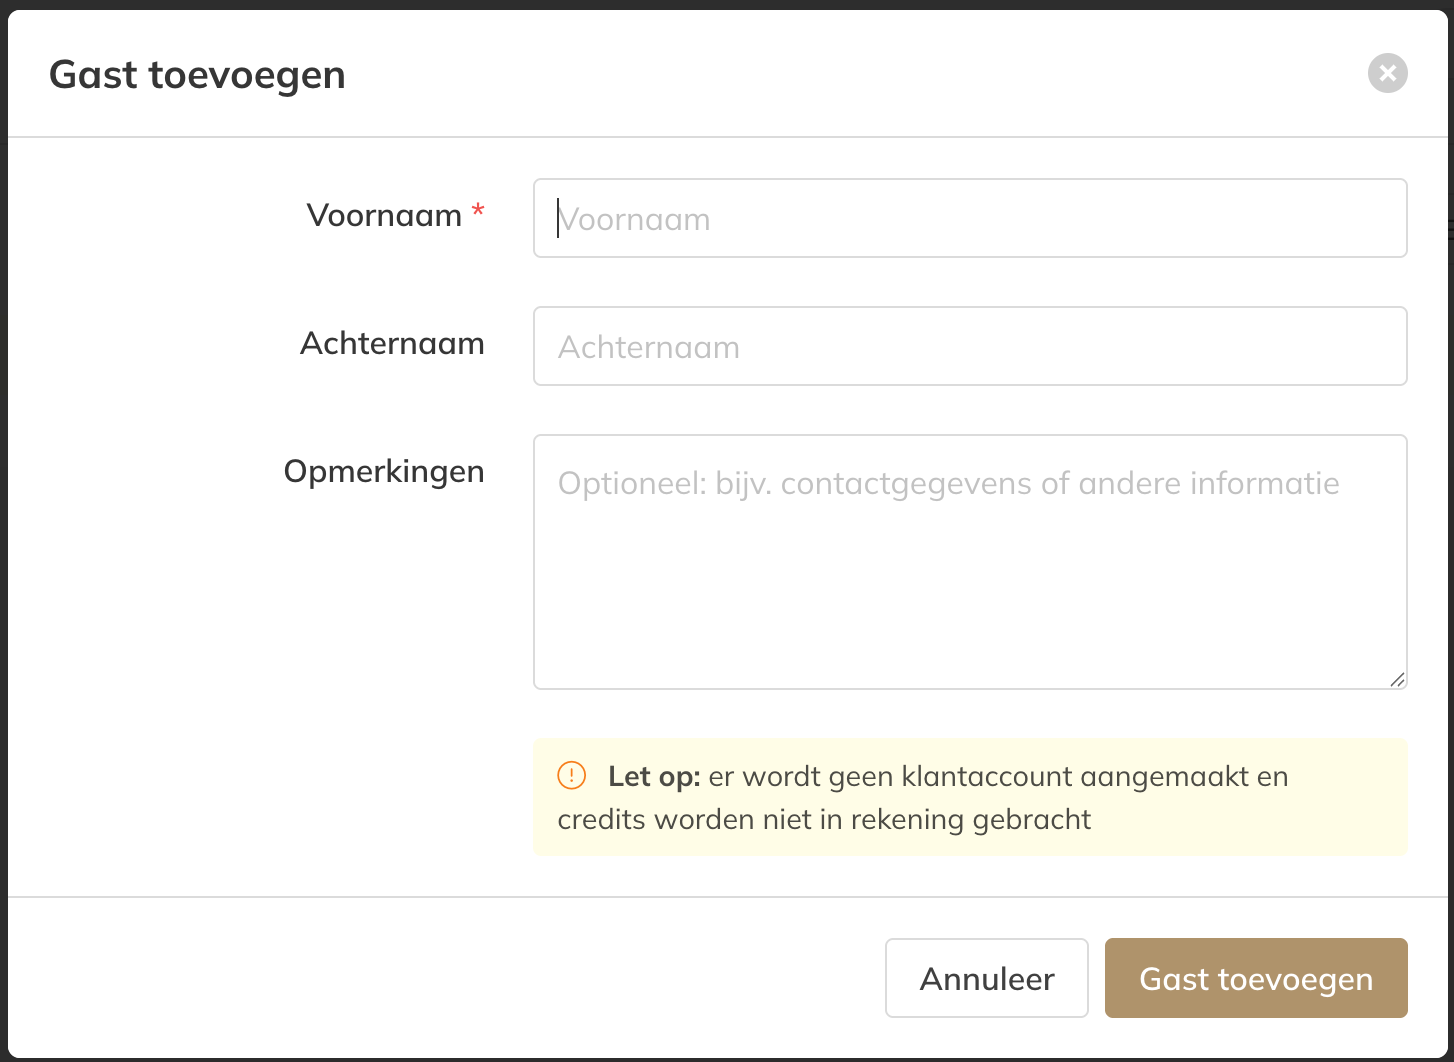Click the dark backdrop strip above the dialog
This screenshot has width=1454, height=1062.
[727, 4]
